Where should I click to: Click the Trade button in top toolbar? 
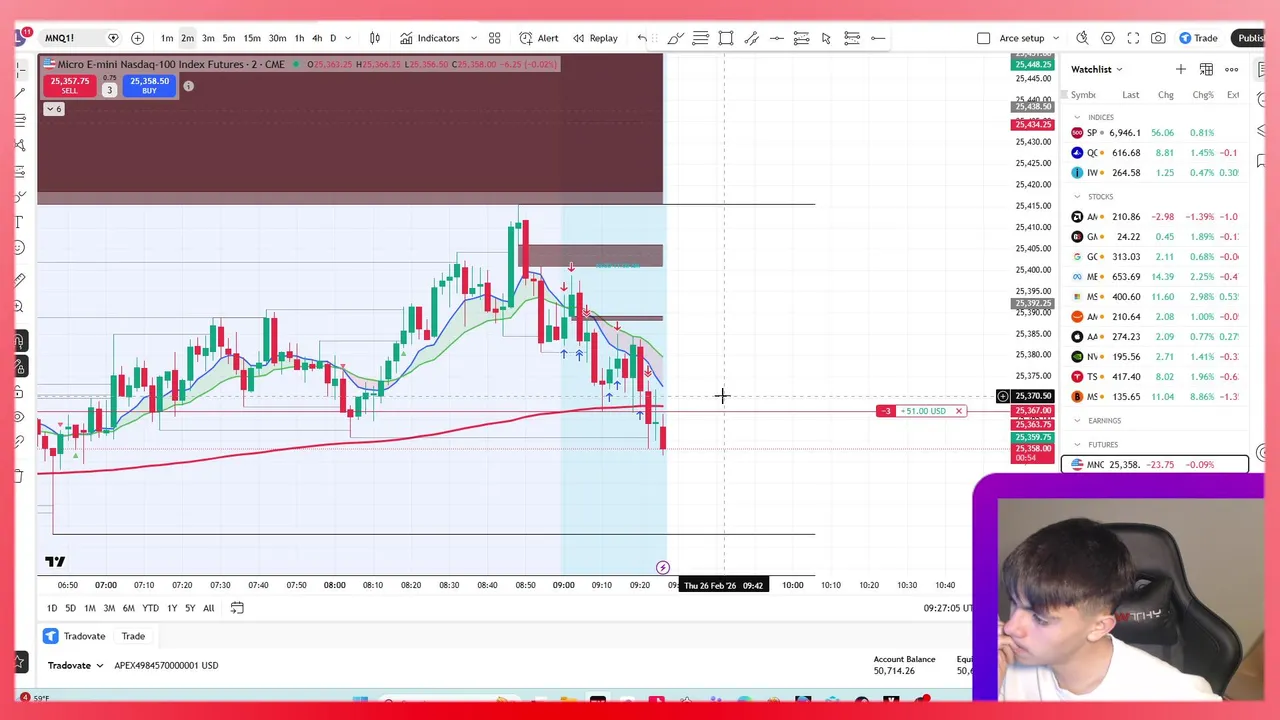tap(1198, 38)
